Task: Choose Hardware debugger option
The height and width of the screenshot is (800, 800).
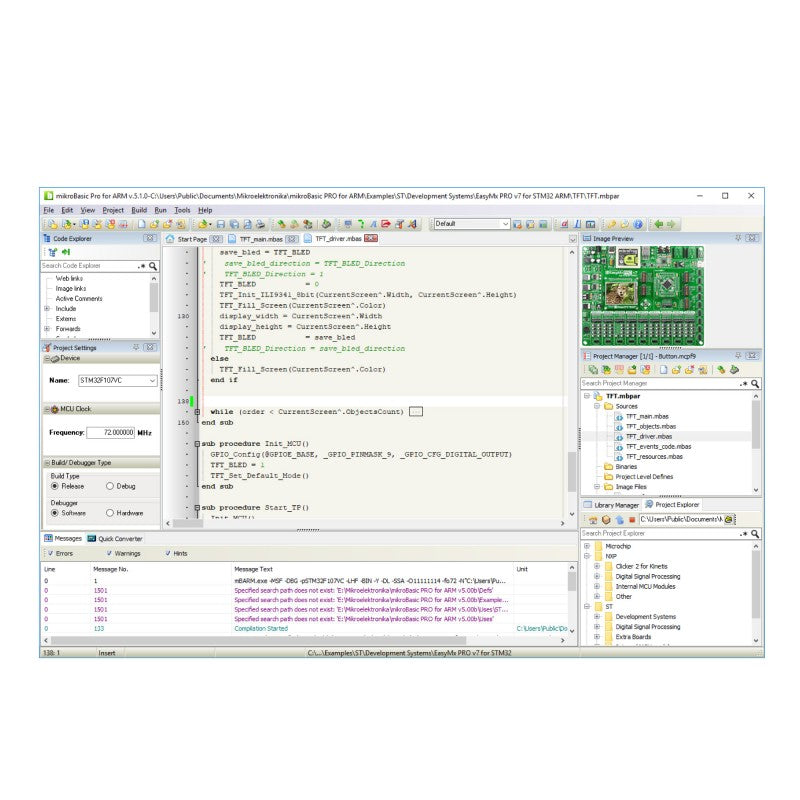Action: coord(110,512)
